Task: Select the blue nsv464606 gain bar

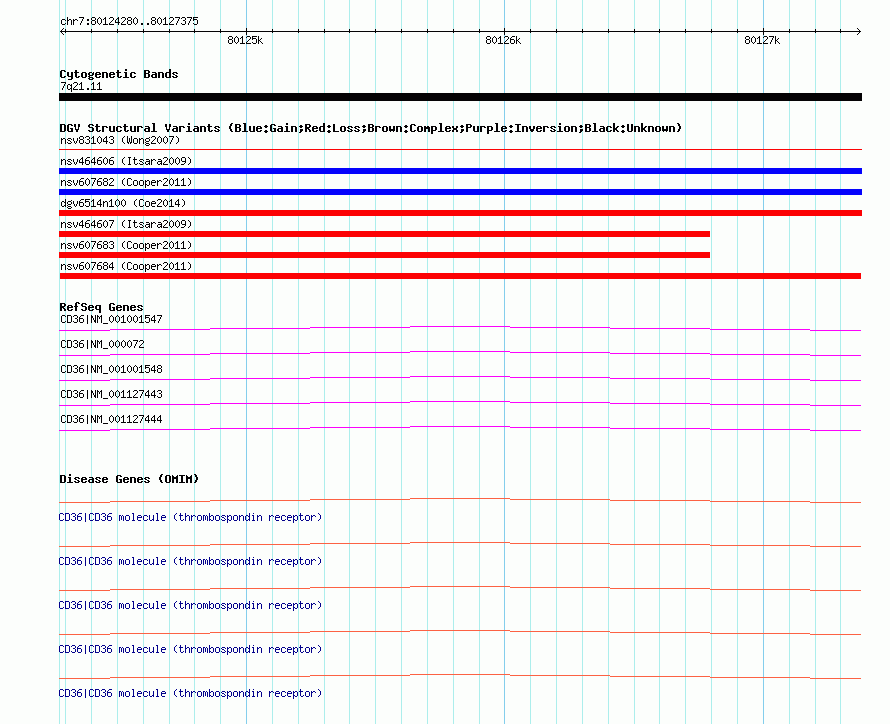Action: pyautogui.click(x=460, y=171)
